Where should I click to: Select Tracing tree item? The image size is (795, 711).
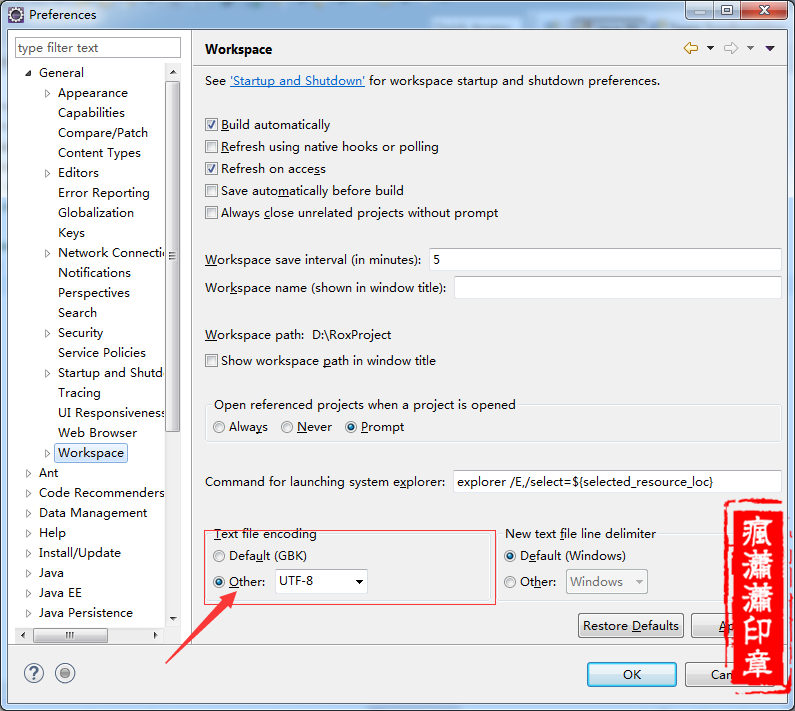(x=79, y=393)
